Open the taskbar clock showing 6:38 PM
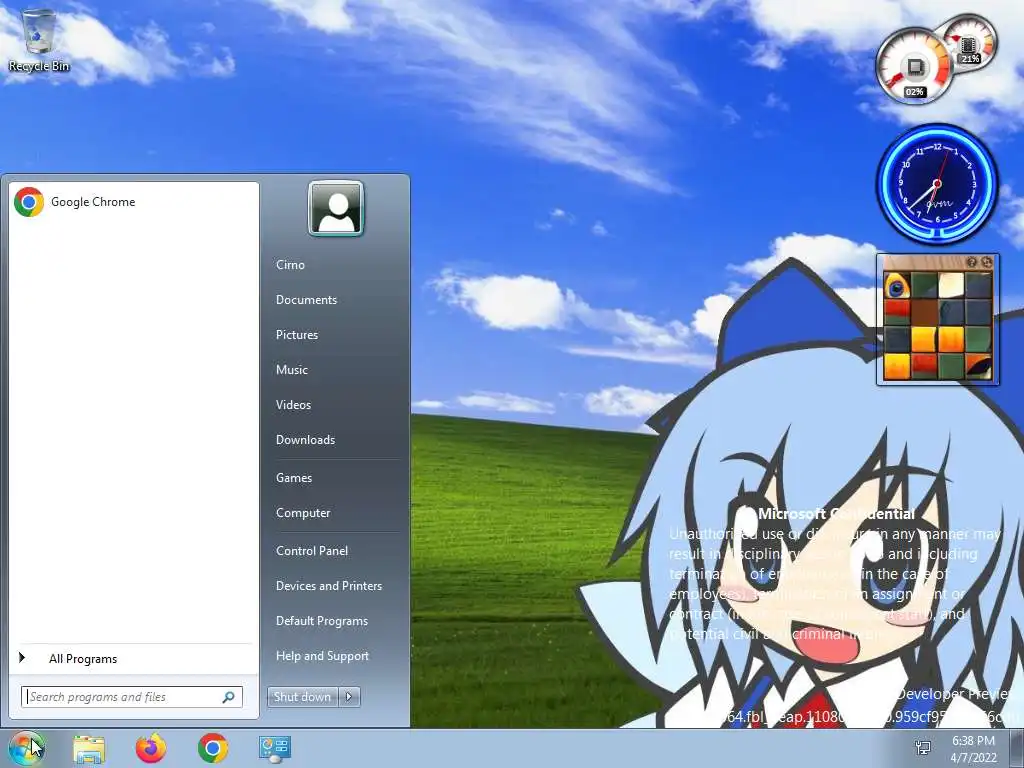This screenshot has height=768, width=1024. pyautogui.click(x=973, y=749)
